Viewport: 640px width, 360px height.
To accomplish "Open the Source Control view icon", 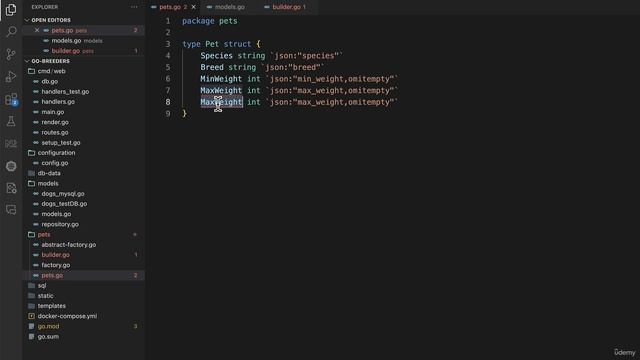I will pos(11,54).
